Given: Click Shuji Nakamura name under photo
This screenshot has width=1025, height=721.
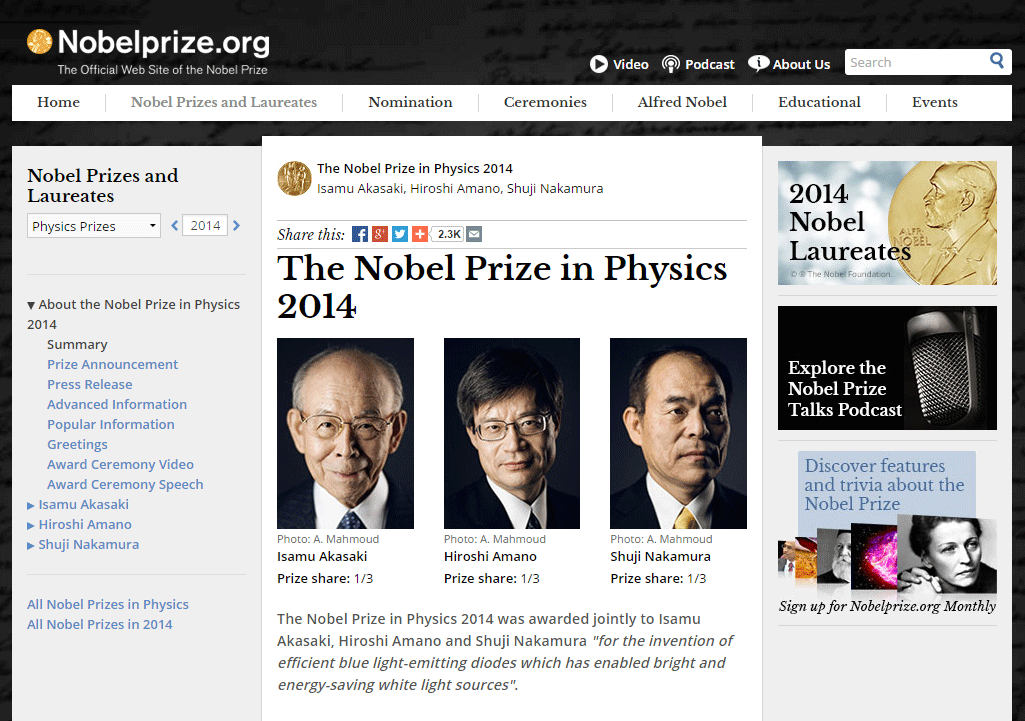Looking at the screenshot, I should (x=660, y=557).
